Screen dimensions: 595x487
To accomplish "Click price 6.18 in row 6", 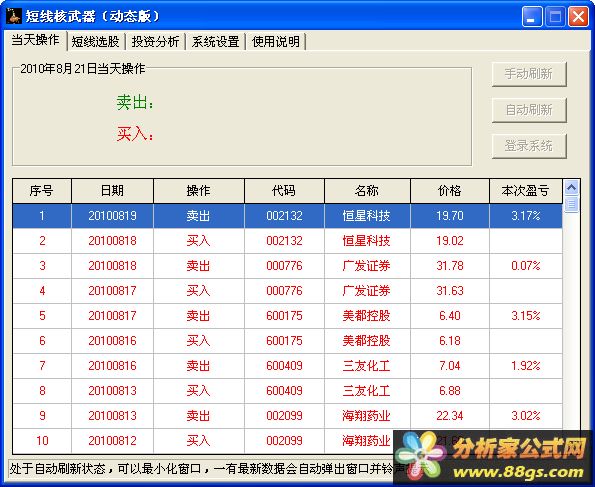I will [450, 341].
